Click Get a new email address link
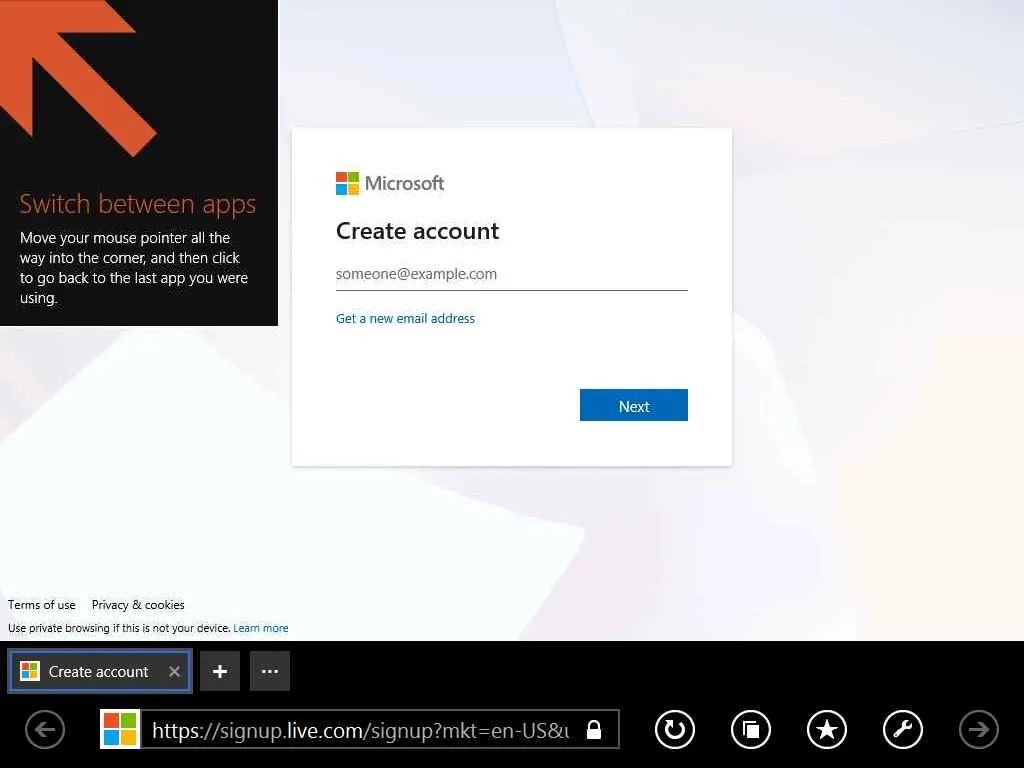This screenshot has height=768, width=1024. [405, 319]
